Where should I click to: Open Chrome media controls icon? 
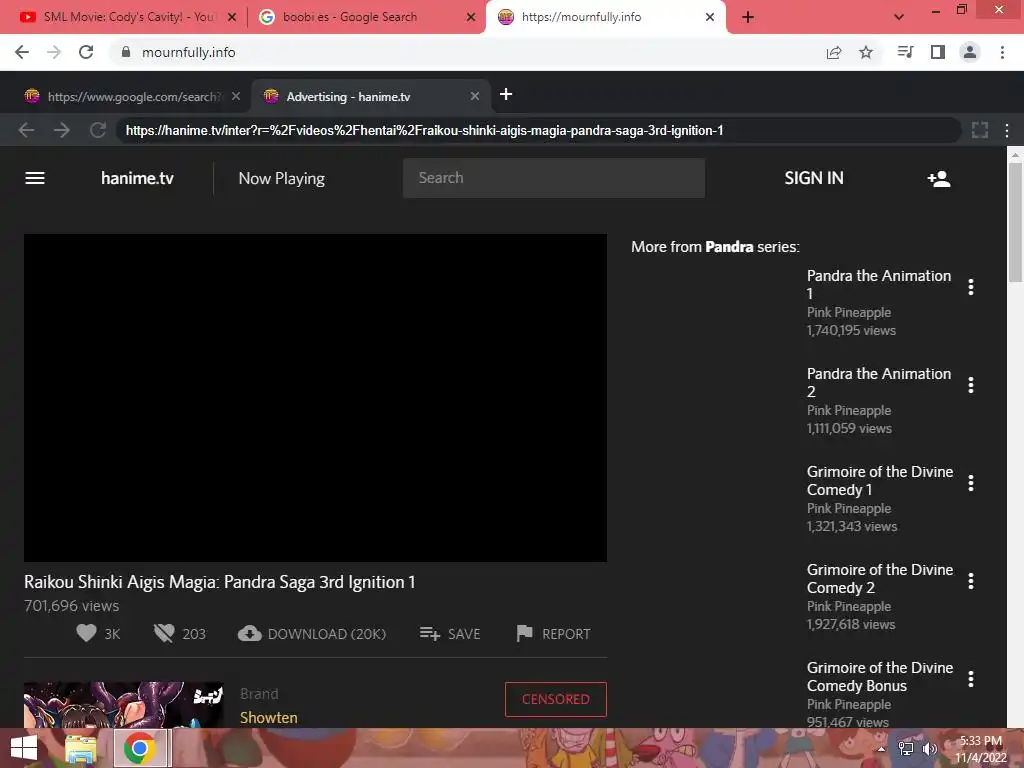click(x=905, y=52)
